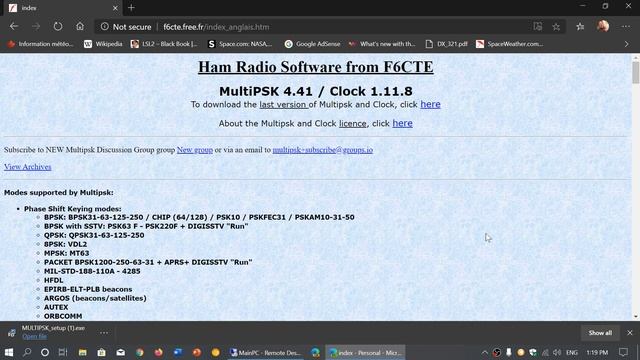Screen dimensions: 640x360
Task: Open Microsoft Store from the taskbar
Action: click(101, 352)
